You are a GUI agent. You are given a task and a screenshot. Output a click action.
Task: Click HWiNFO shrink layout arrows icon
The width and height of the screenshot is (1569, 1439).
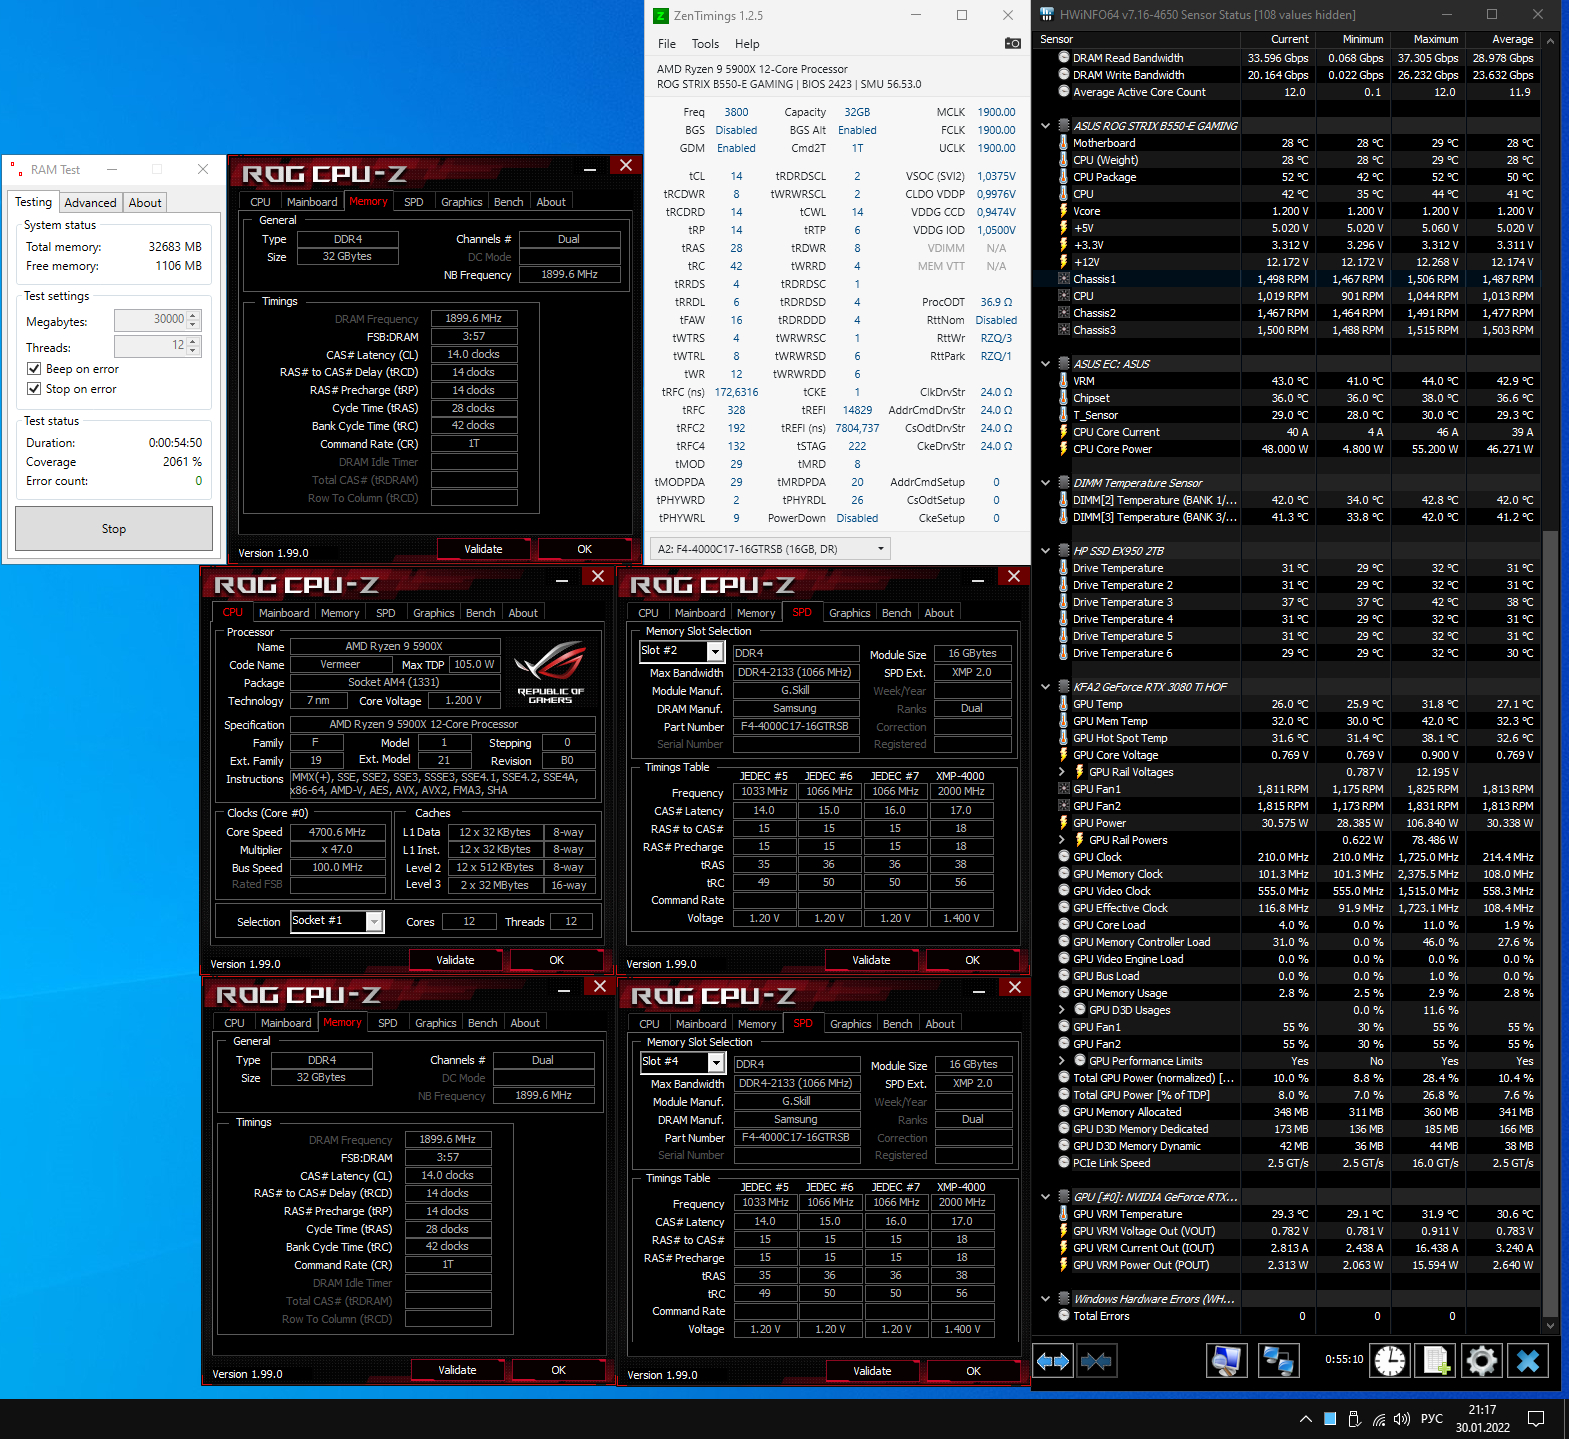pyautogui.click(x=1097, y=1361)
